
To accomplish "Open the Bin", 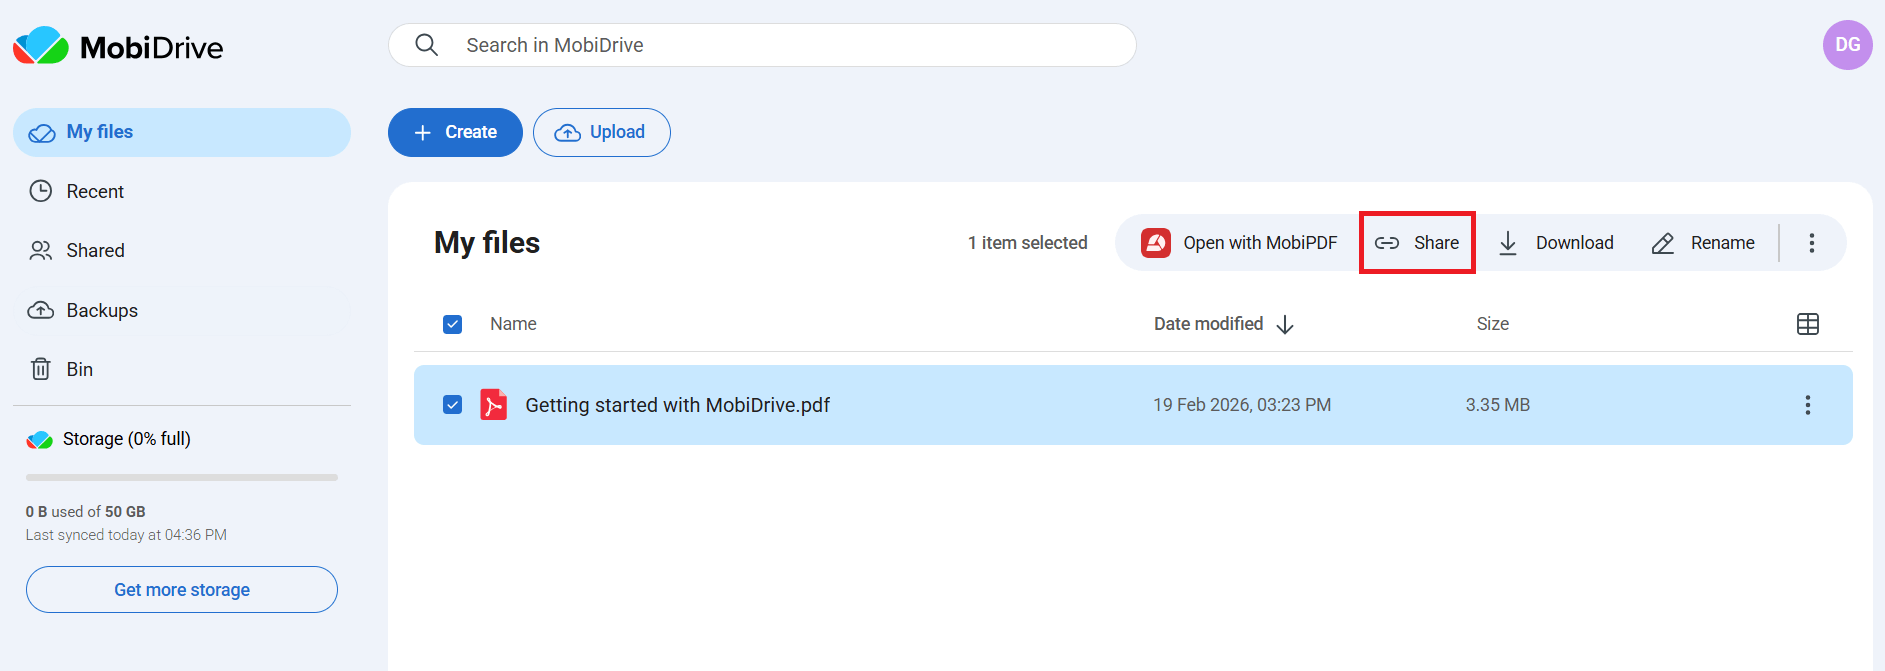I will [182, 369].
